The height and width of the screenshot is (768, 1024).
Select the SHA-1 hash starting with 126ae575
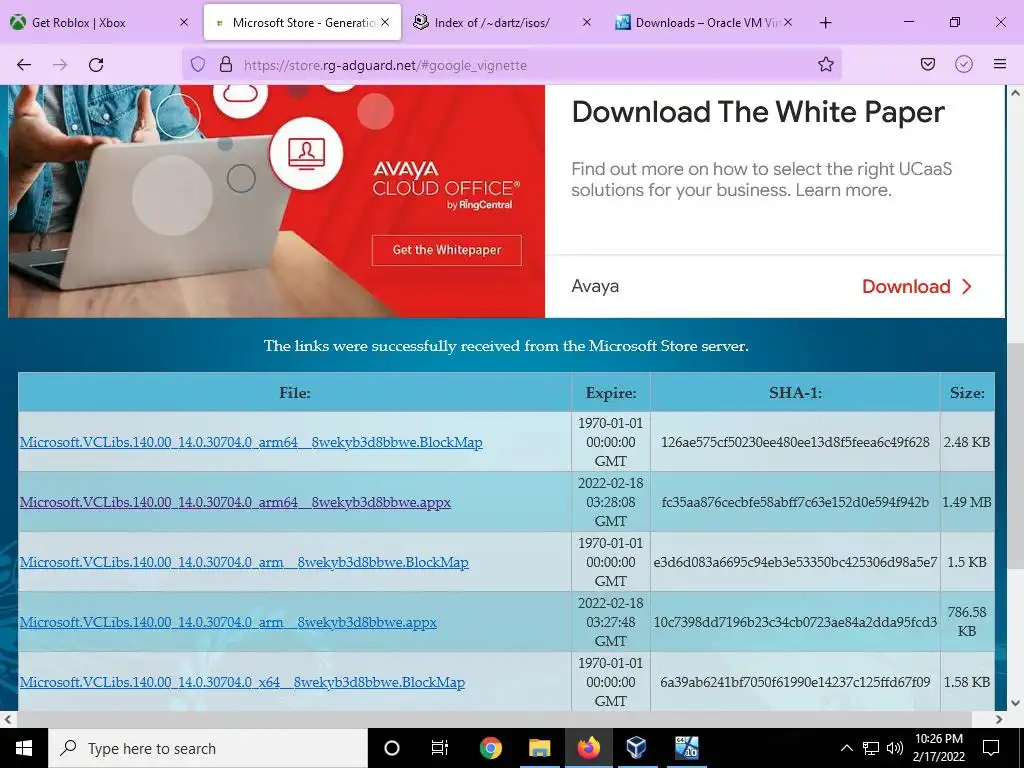coord(795,442)
